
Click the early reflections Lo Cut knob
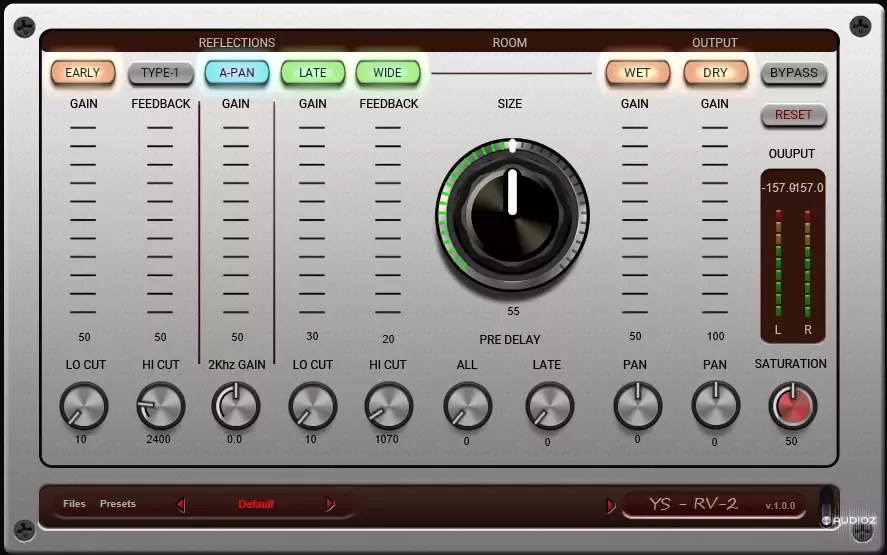[84, 407]
